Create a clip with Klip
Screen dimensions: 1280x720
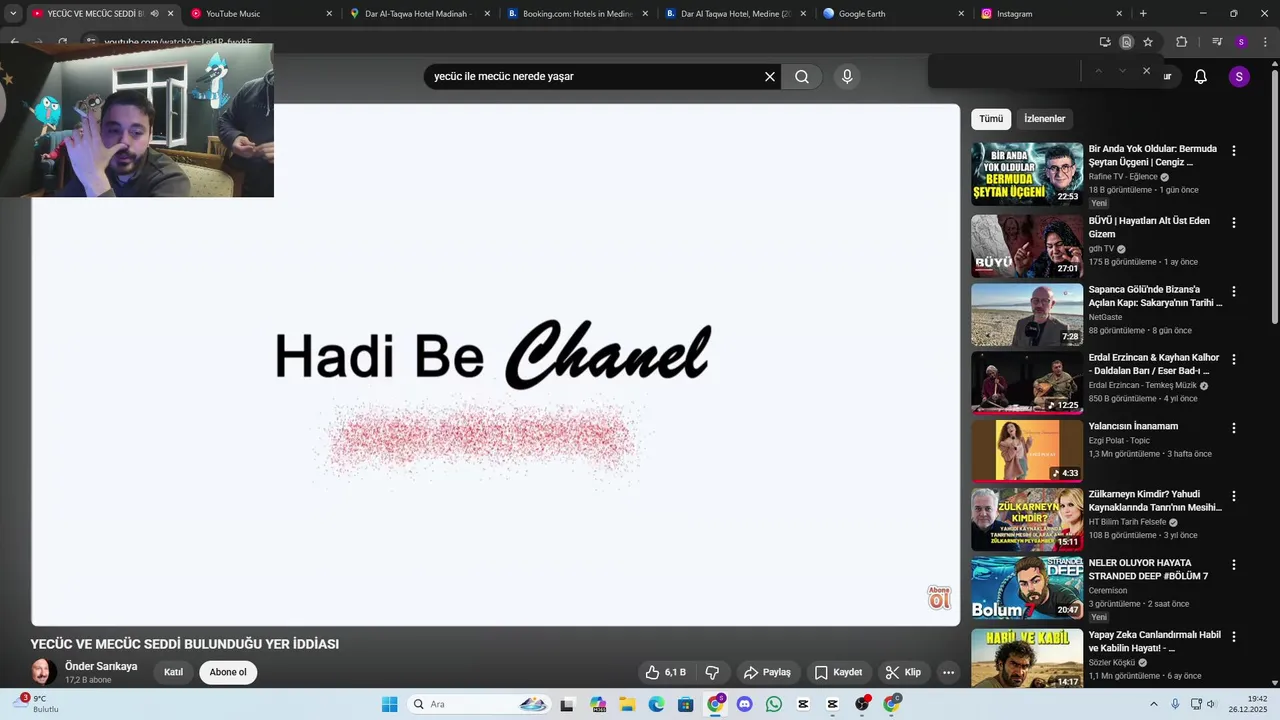point(903,672)
